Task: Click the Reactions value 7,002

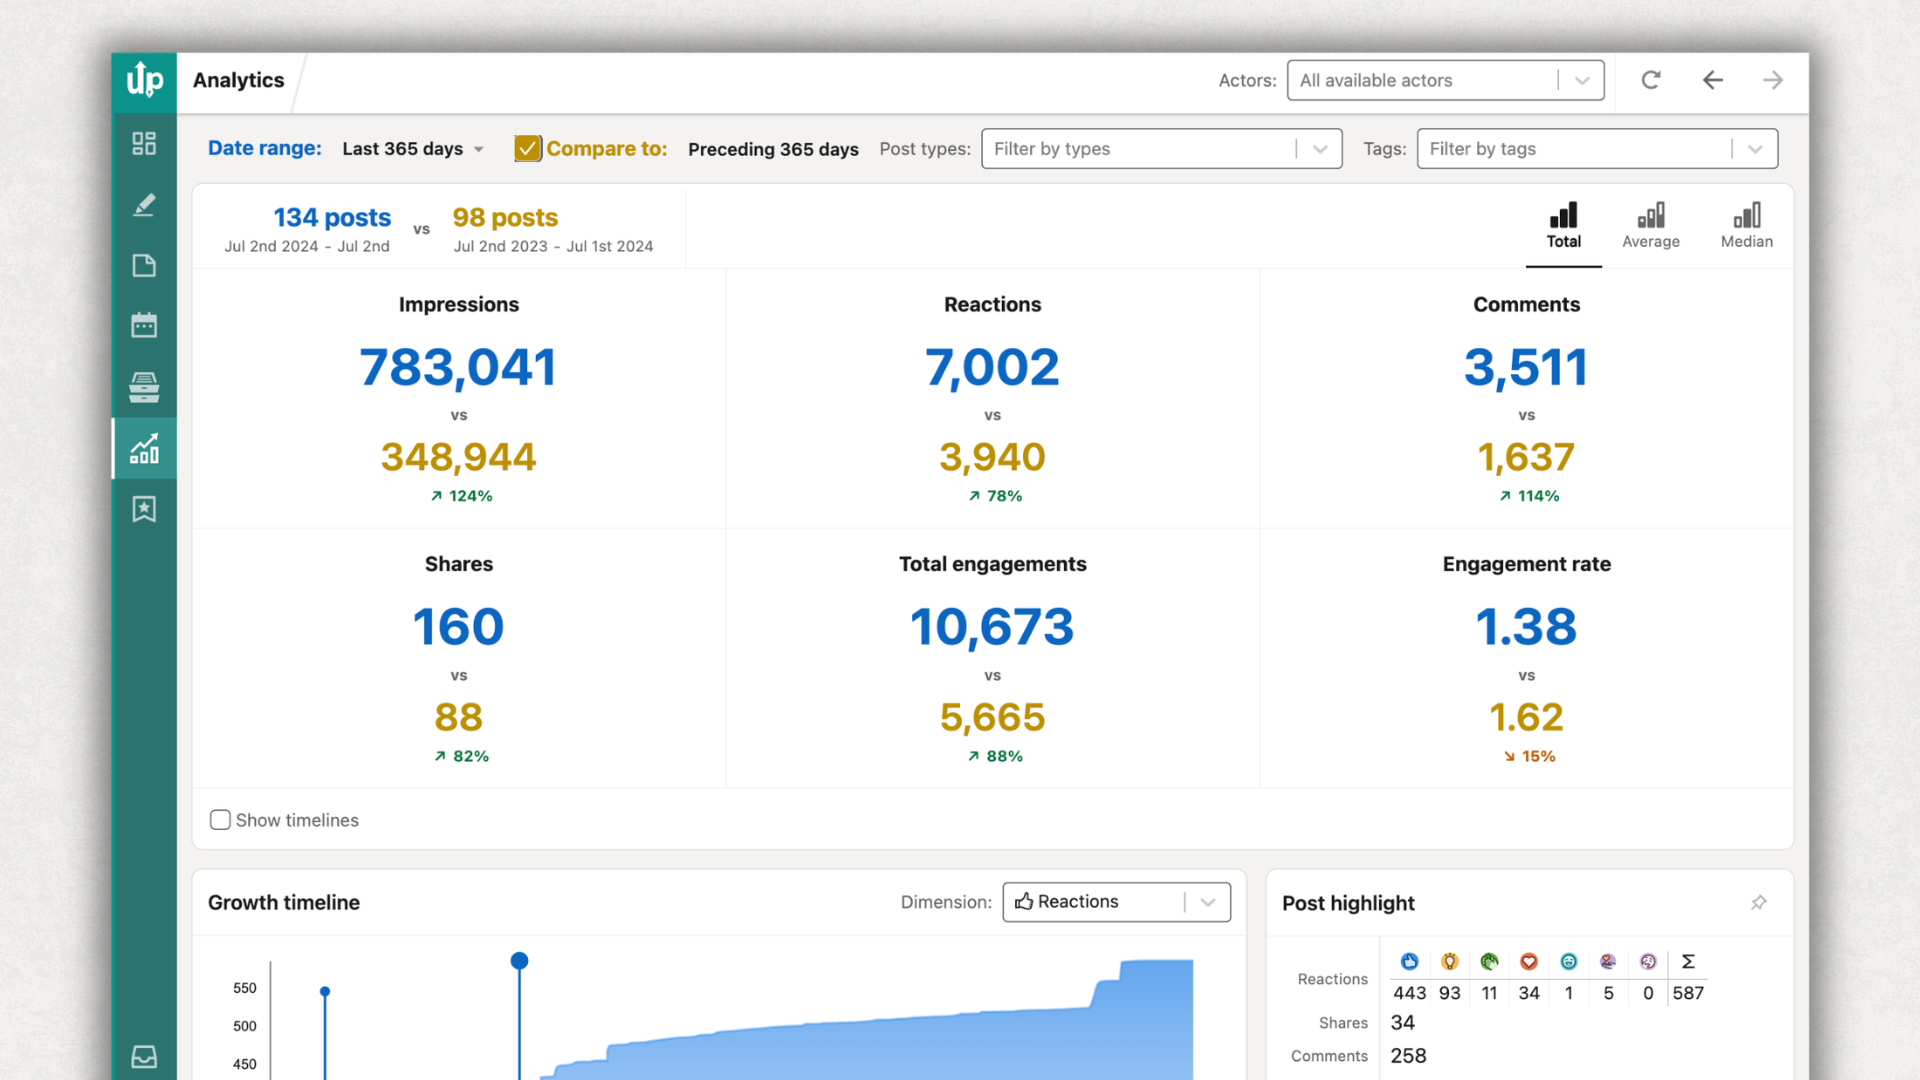Action: [992, 367]
